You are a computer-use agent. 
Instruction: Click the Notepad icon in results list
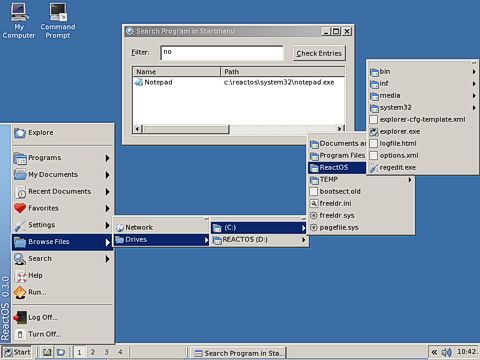pyautogui.click(x=139, y=82)
